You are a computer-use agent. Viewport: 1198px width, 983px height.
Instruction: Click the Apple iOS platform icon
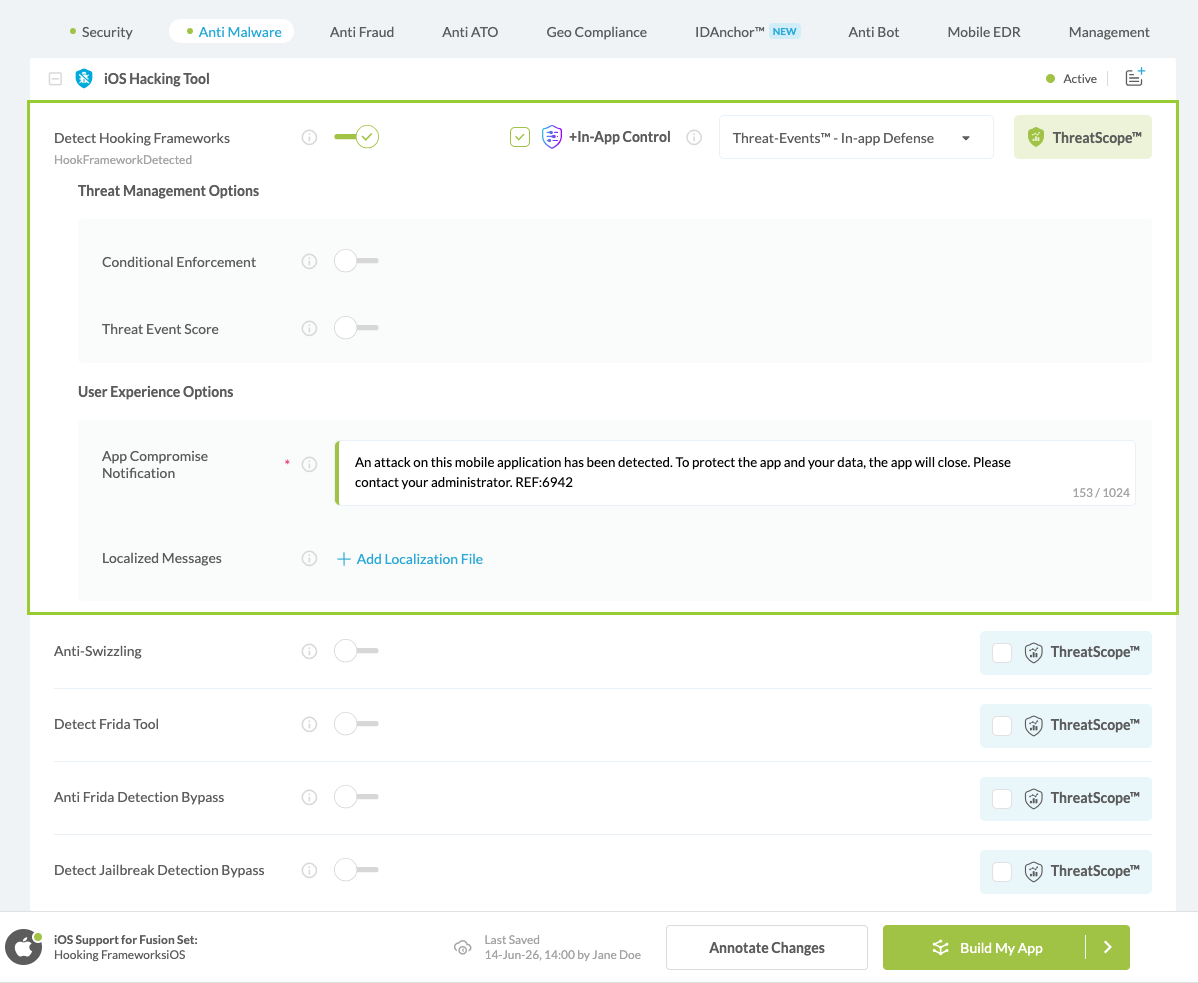pyautogui.click(x=24, y=948)
